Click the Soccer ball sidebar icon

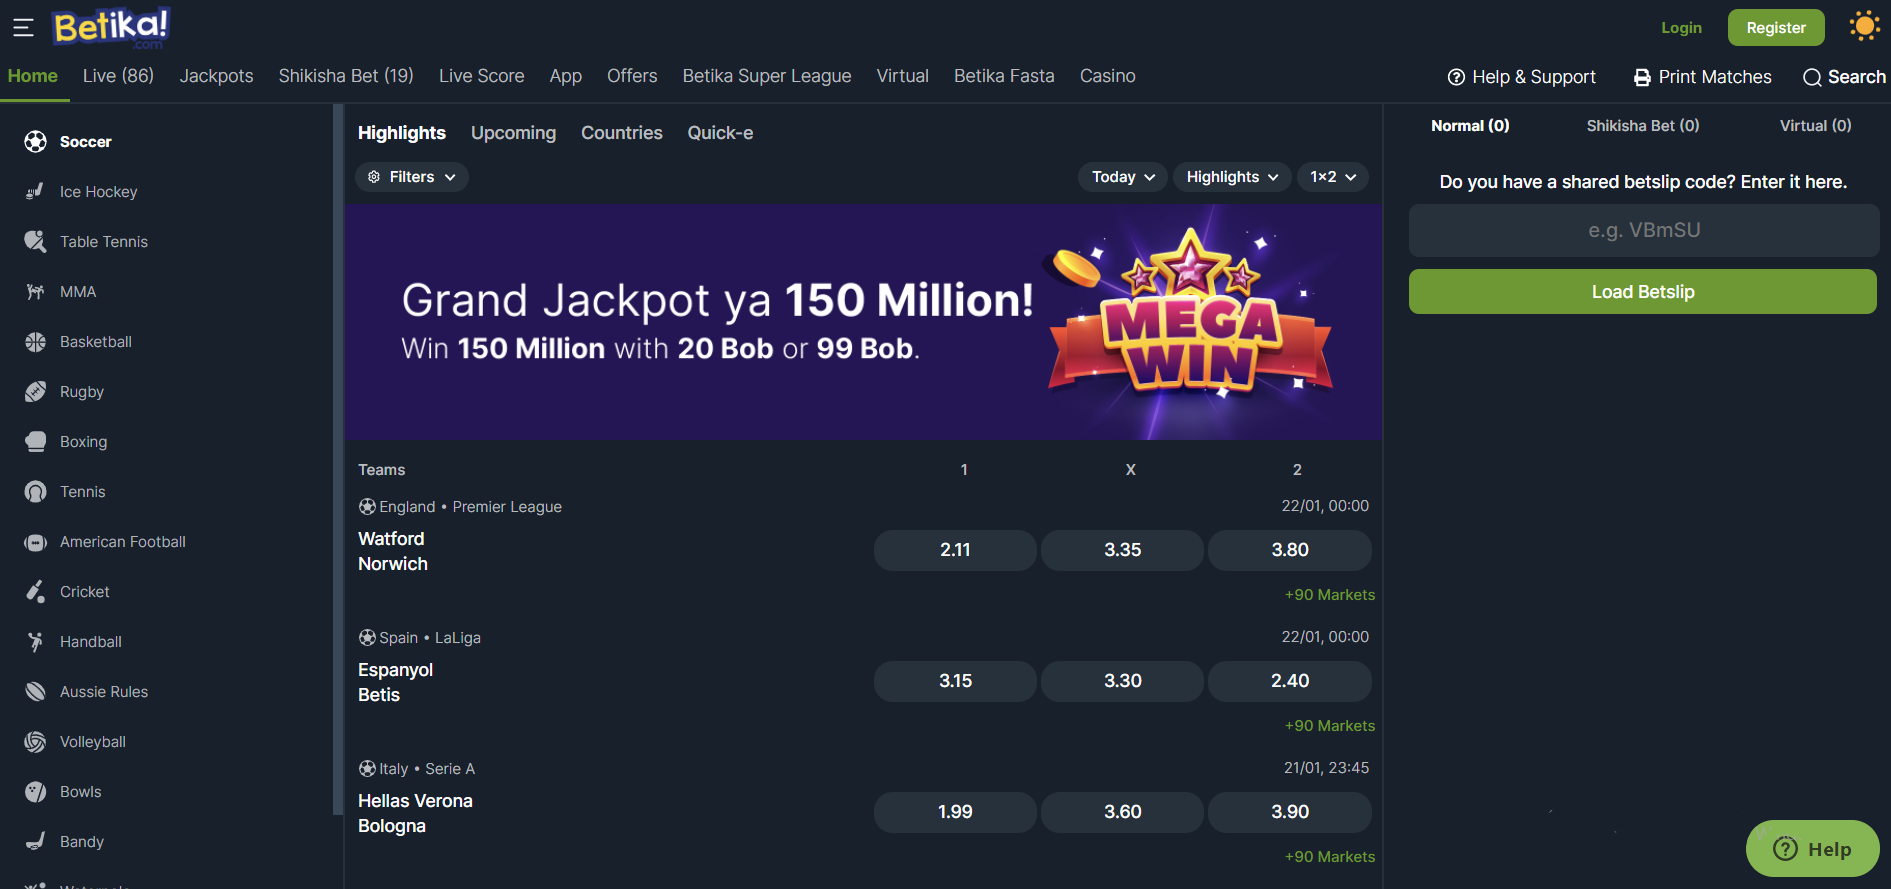click(x=36, y=142)
